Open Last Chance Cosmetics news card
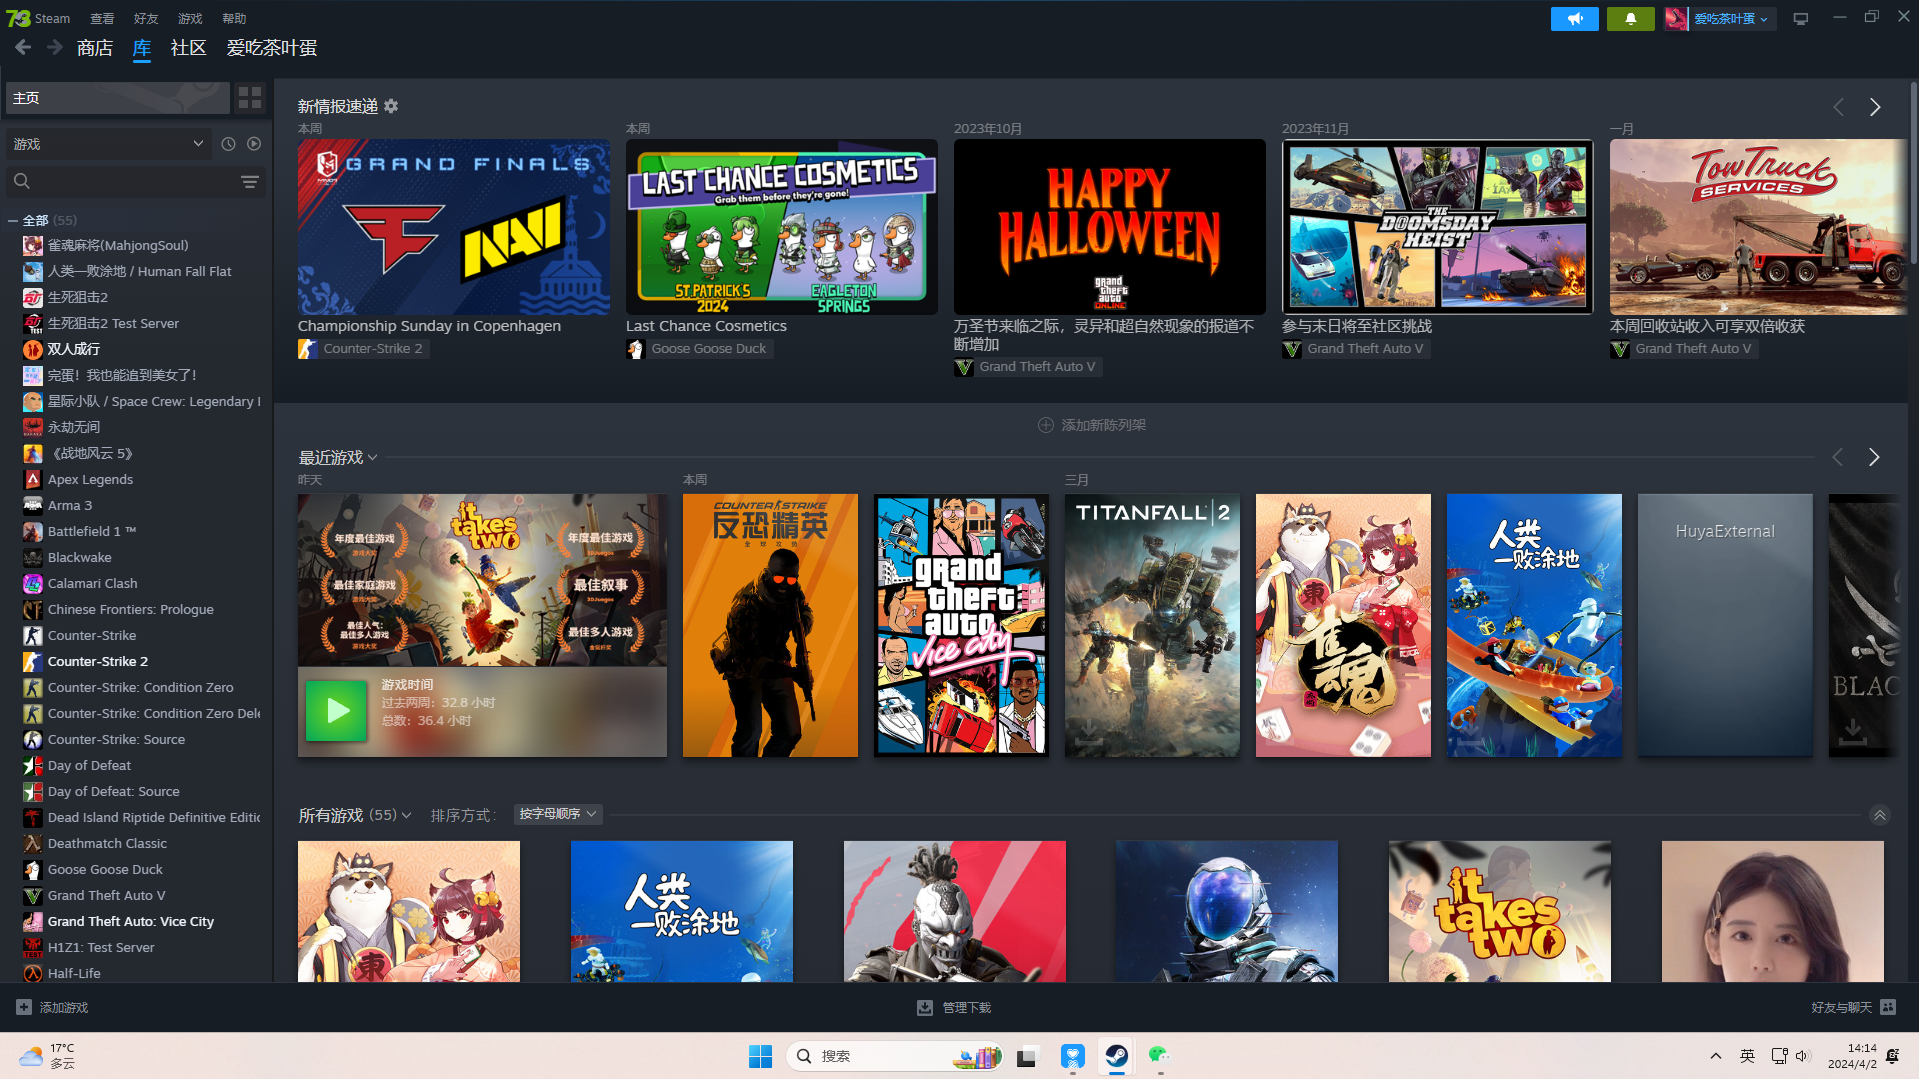 [781, 227]
